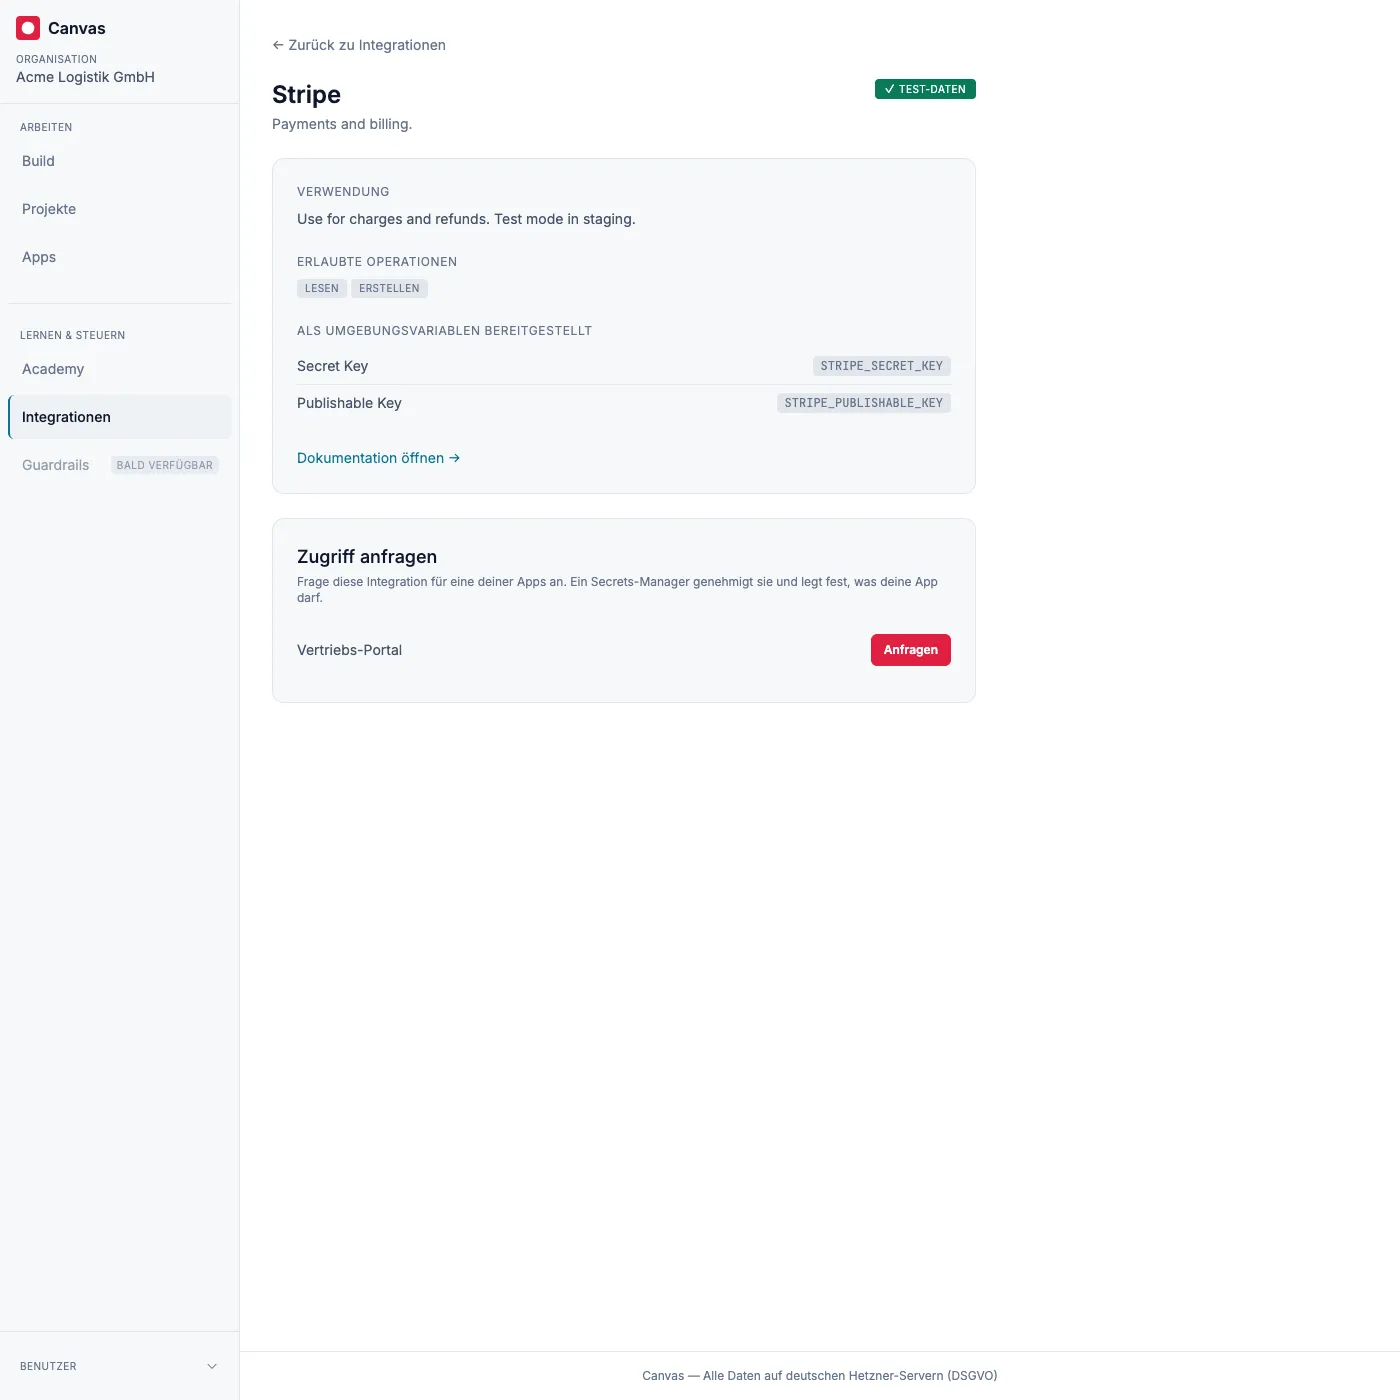Click the STRIPE_SECRET_KEY variable chip
The width and height of the screenshot is (1400, 1400).
coord(882,366)
